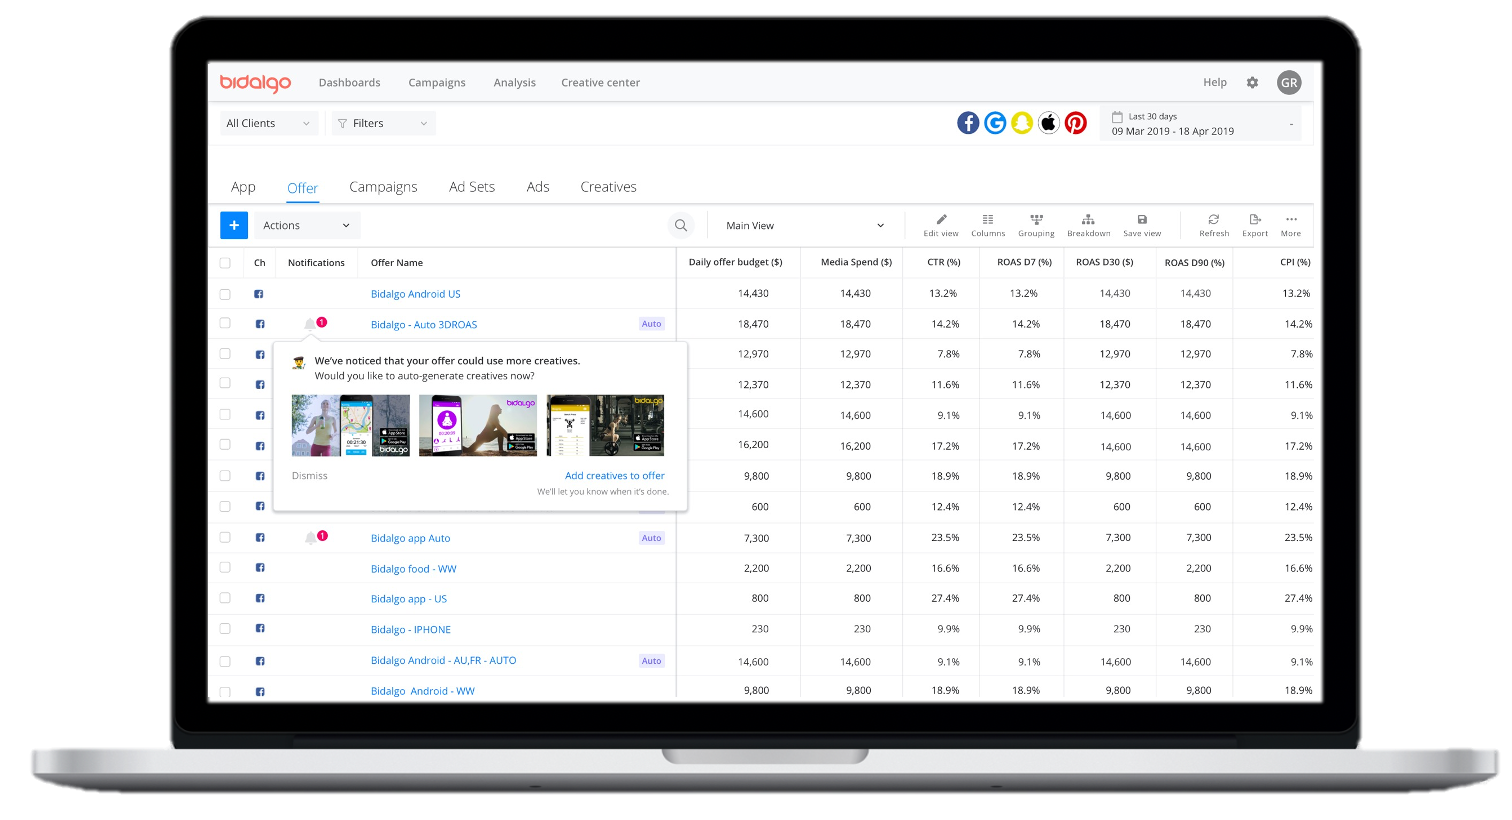Sort by Media Spend column header

click(856, 262)
